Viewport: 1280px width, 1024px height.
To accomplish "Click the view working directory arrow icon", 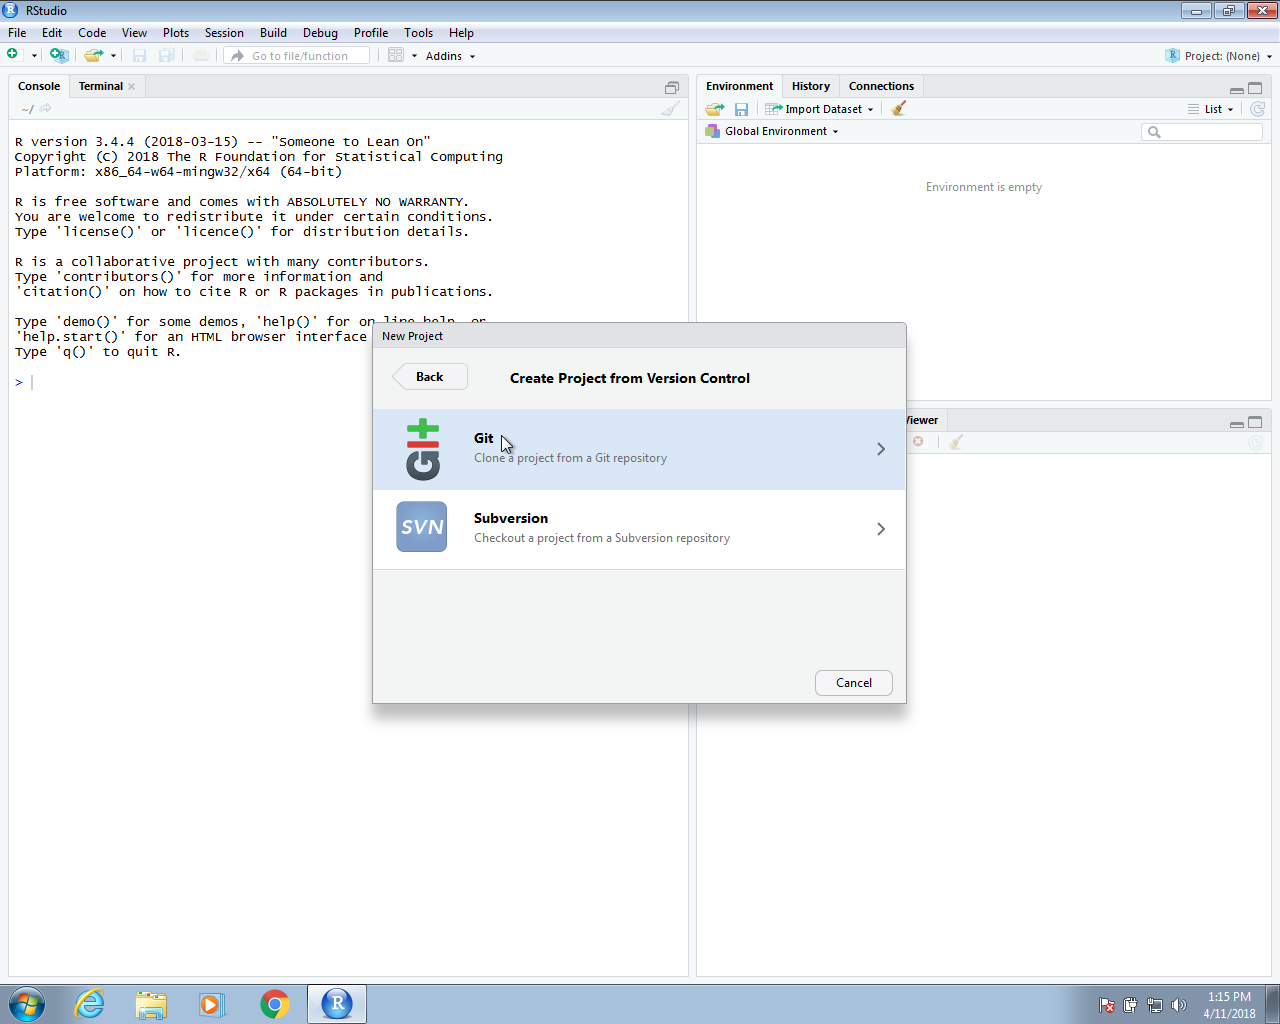I will pos(45,108).
